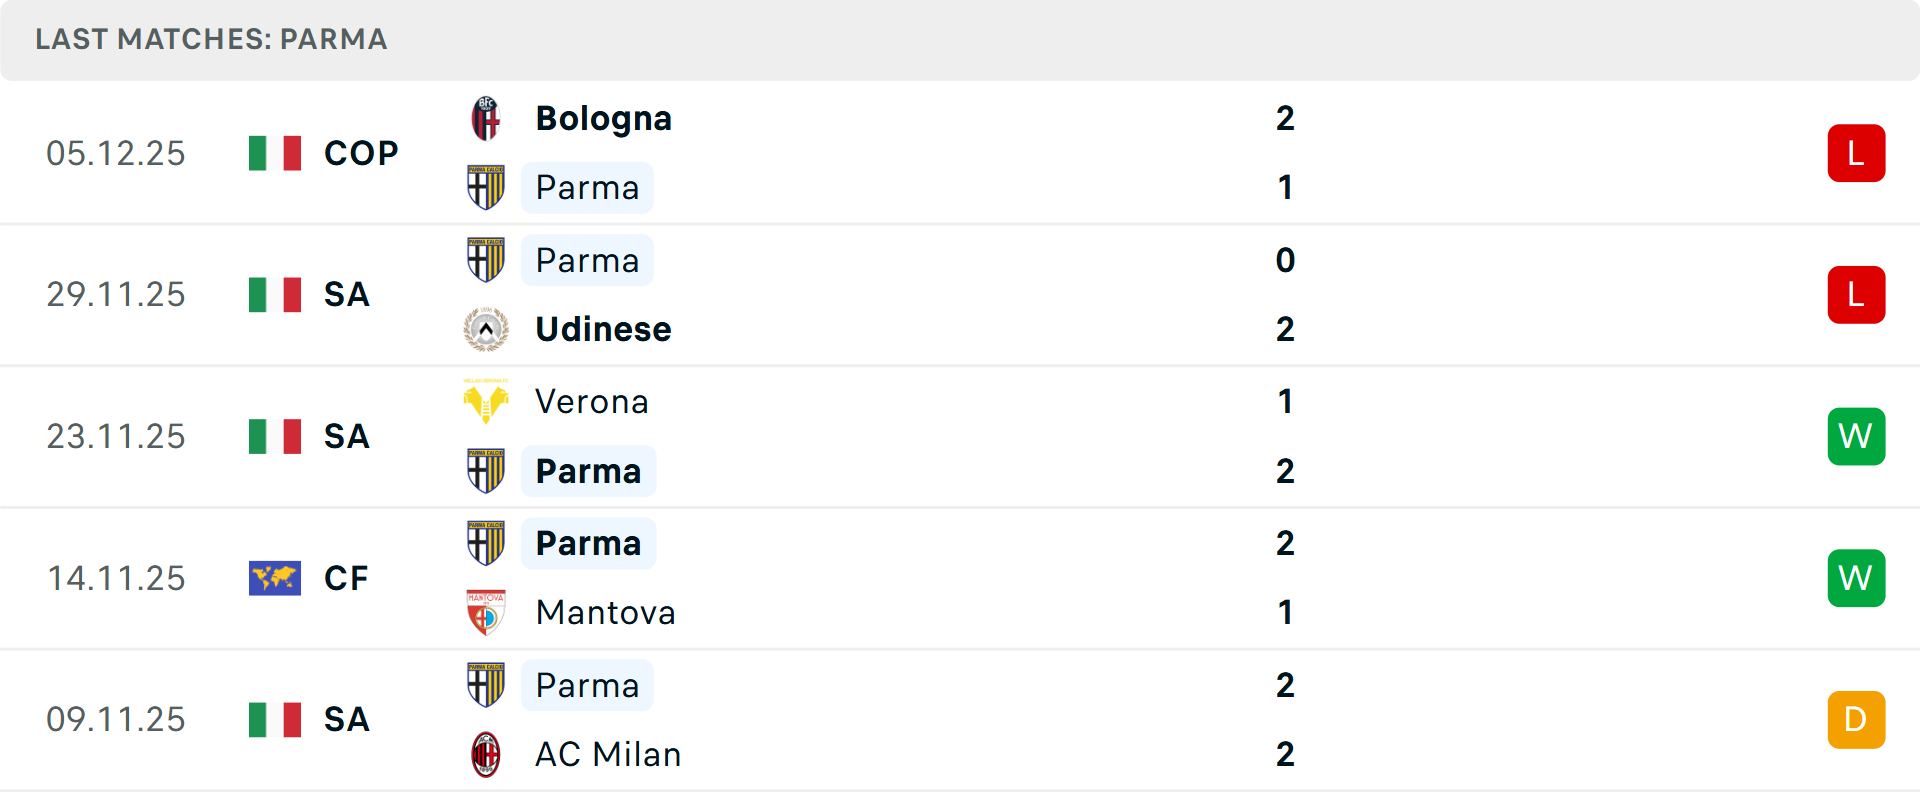Click the Bologna club crest icon
The image size is (1920, 792).
click(486, 119)
